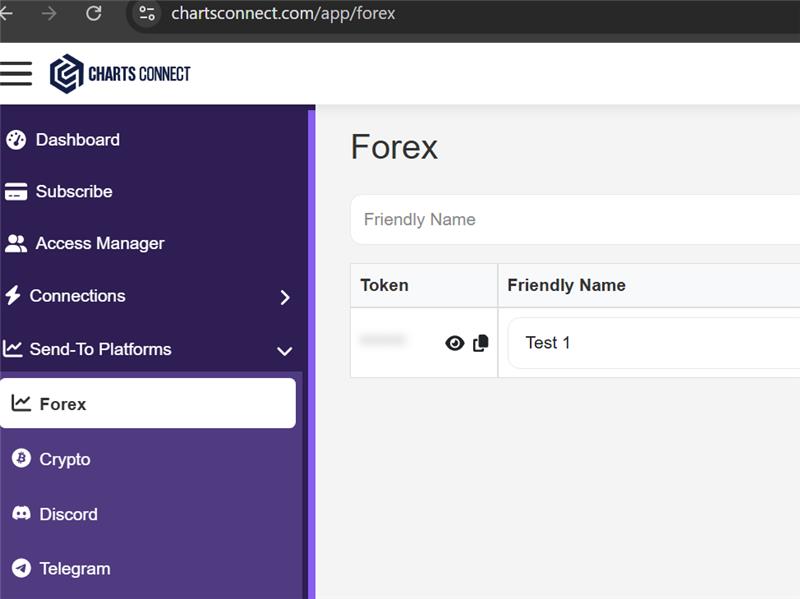This screenshot has width=800, height=599.
Task: Copy the token with the copy icon
Action: pos(481,343)
